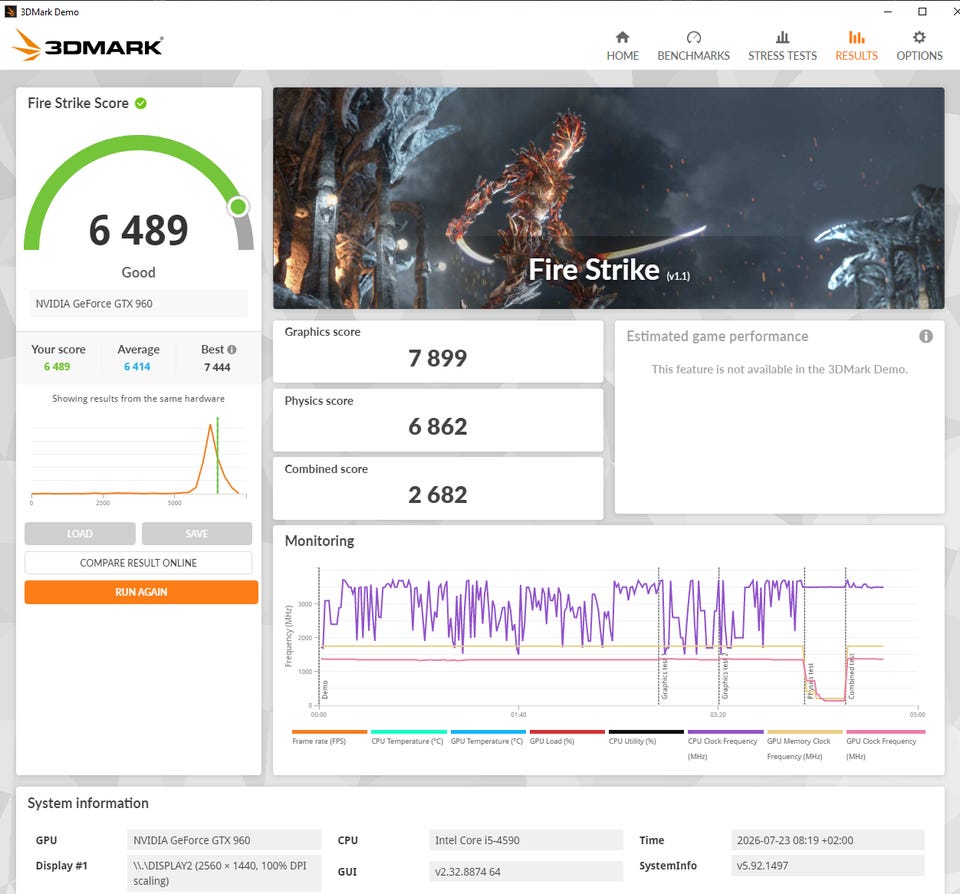960x894 pixels.
Task: Click COMPARE RESULT ONLINE button
Action: (138, 563)
